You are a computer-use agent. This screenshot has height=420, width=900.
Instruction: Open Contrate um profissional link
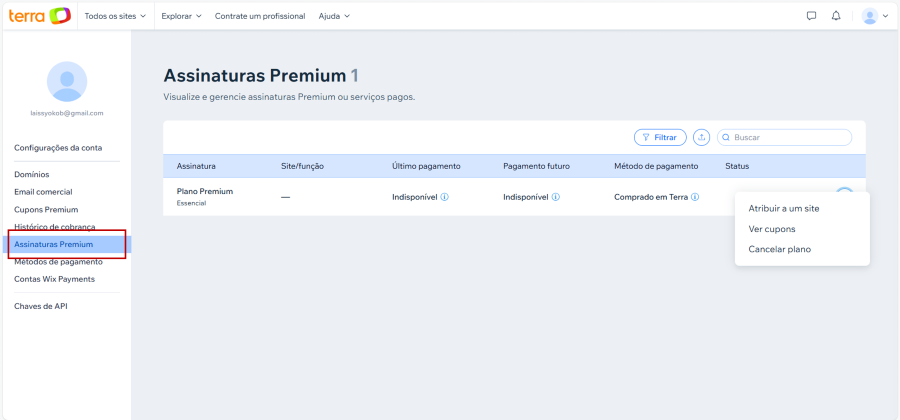click(x=260, y=16)
